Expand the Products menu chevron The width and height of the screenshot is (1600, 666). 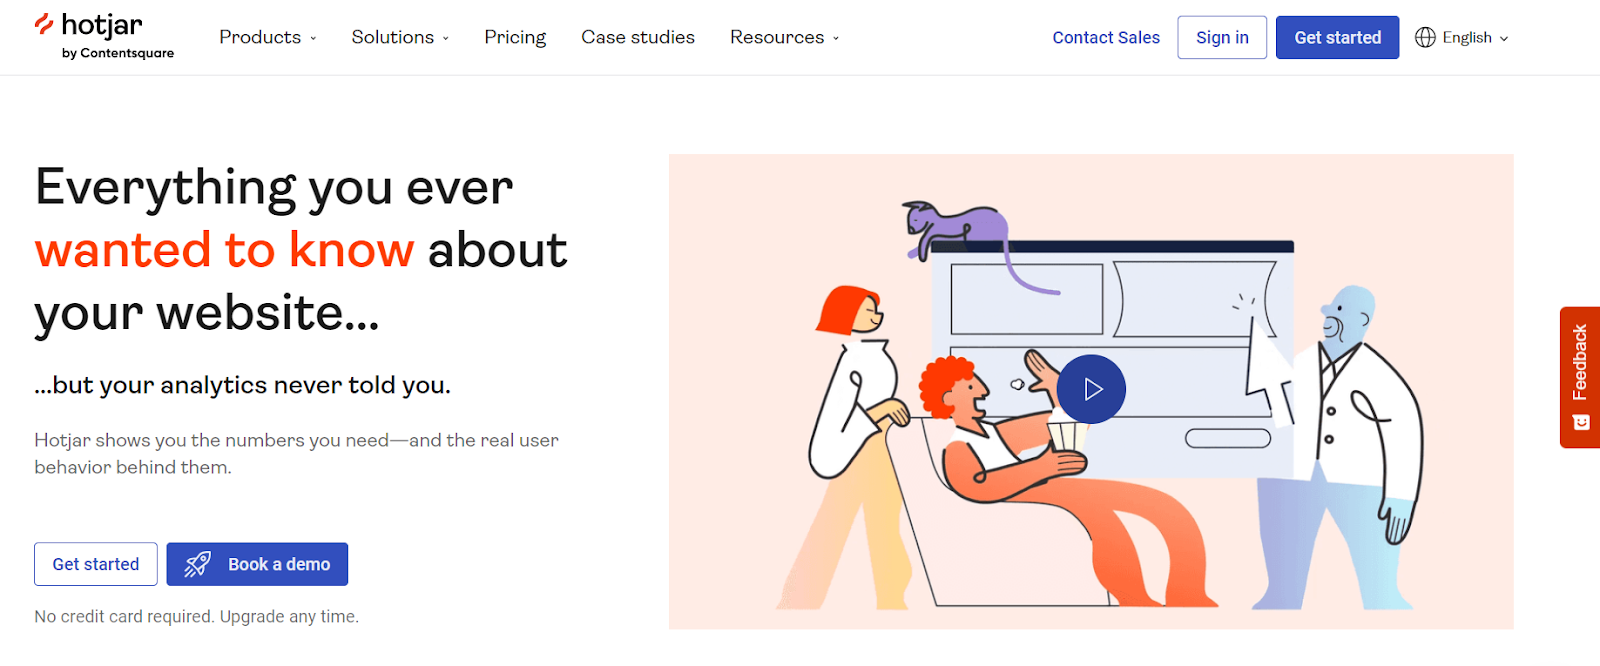(x=313, y=38)
